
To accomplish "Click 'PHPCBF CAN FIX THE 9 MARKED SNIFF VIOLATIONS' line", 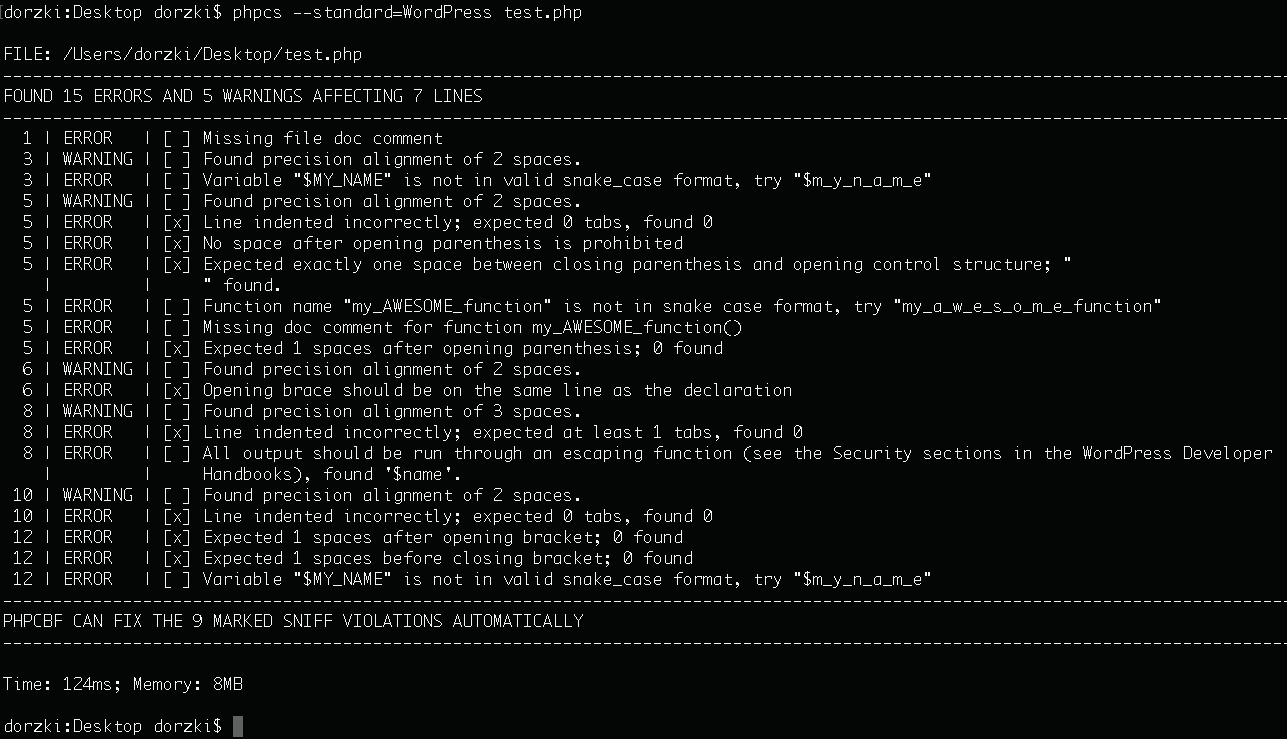I will pos(293,621).
